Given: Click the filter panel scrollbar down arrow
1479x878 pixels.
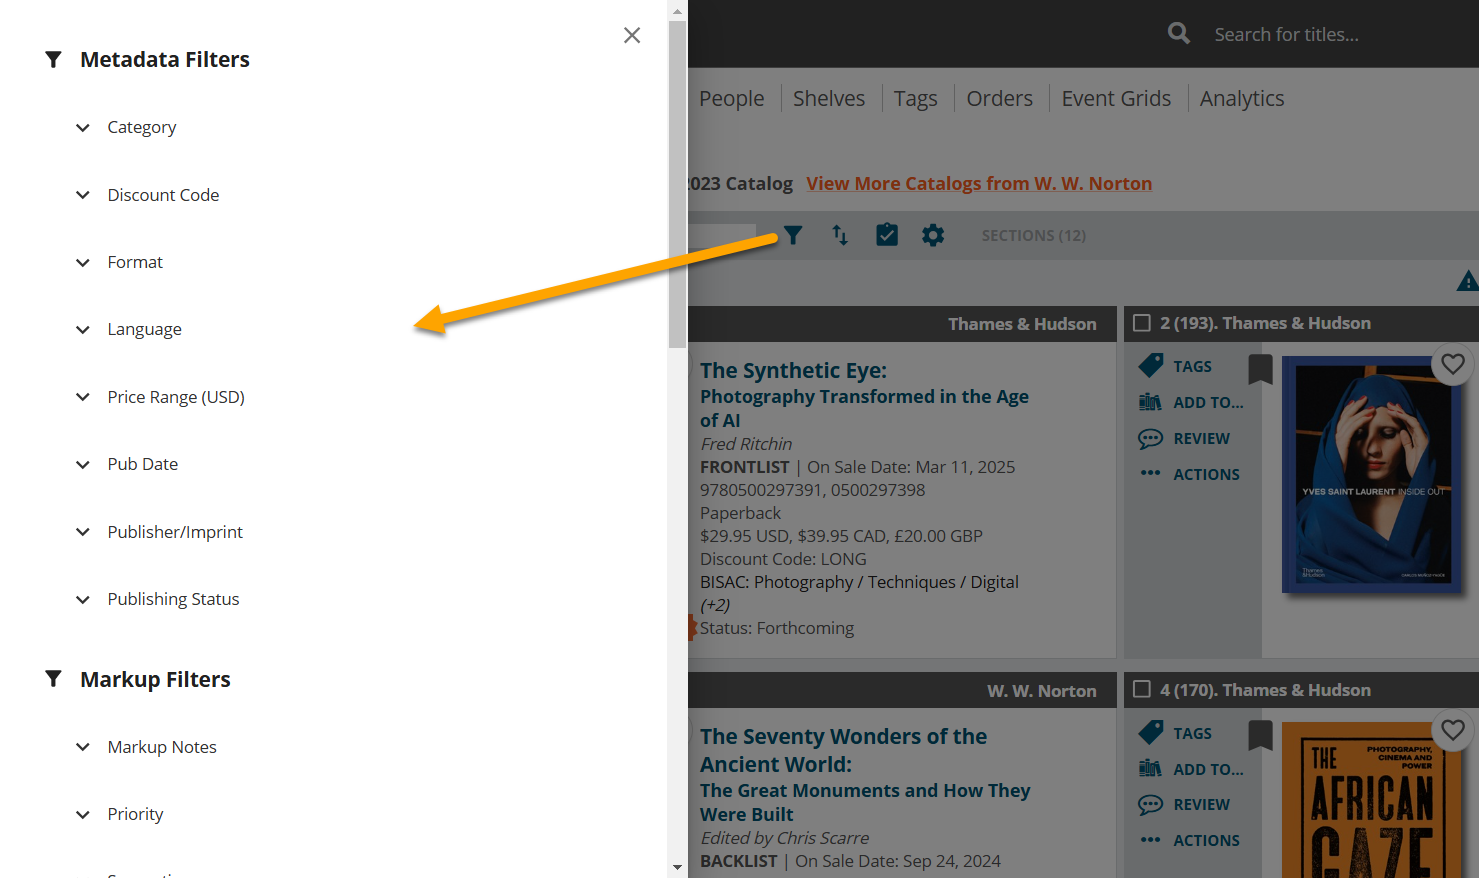Looking at the screenshot, I should click(x=678, y=868).
